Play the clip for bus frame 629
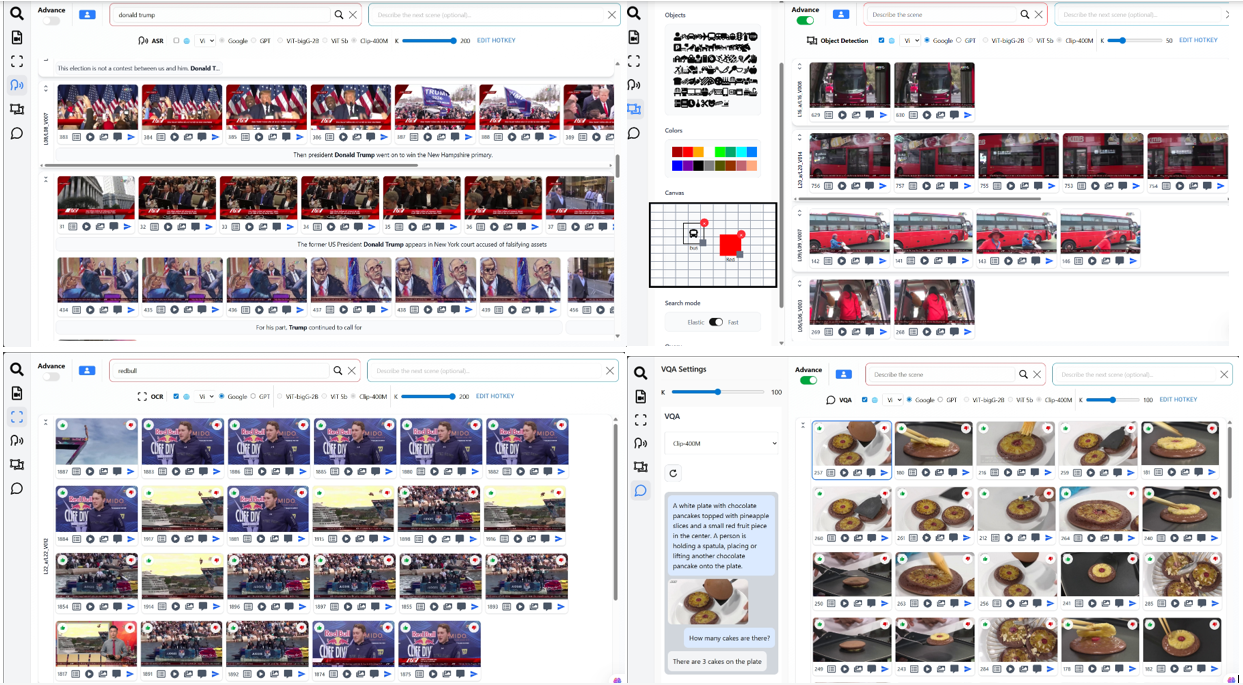Image resolution: width=1243 pixels, height=685 pixels. 842,115
